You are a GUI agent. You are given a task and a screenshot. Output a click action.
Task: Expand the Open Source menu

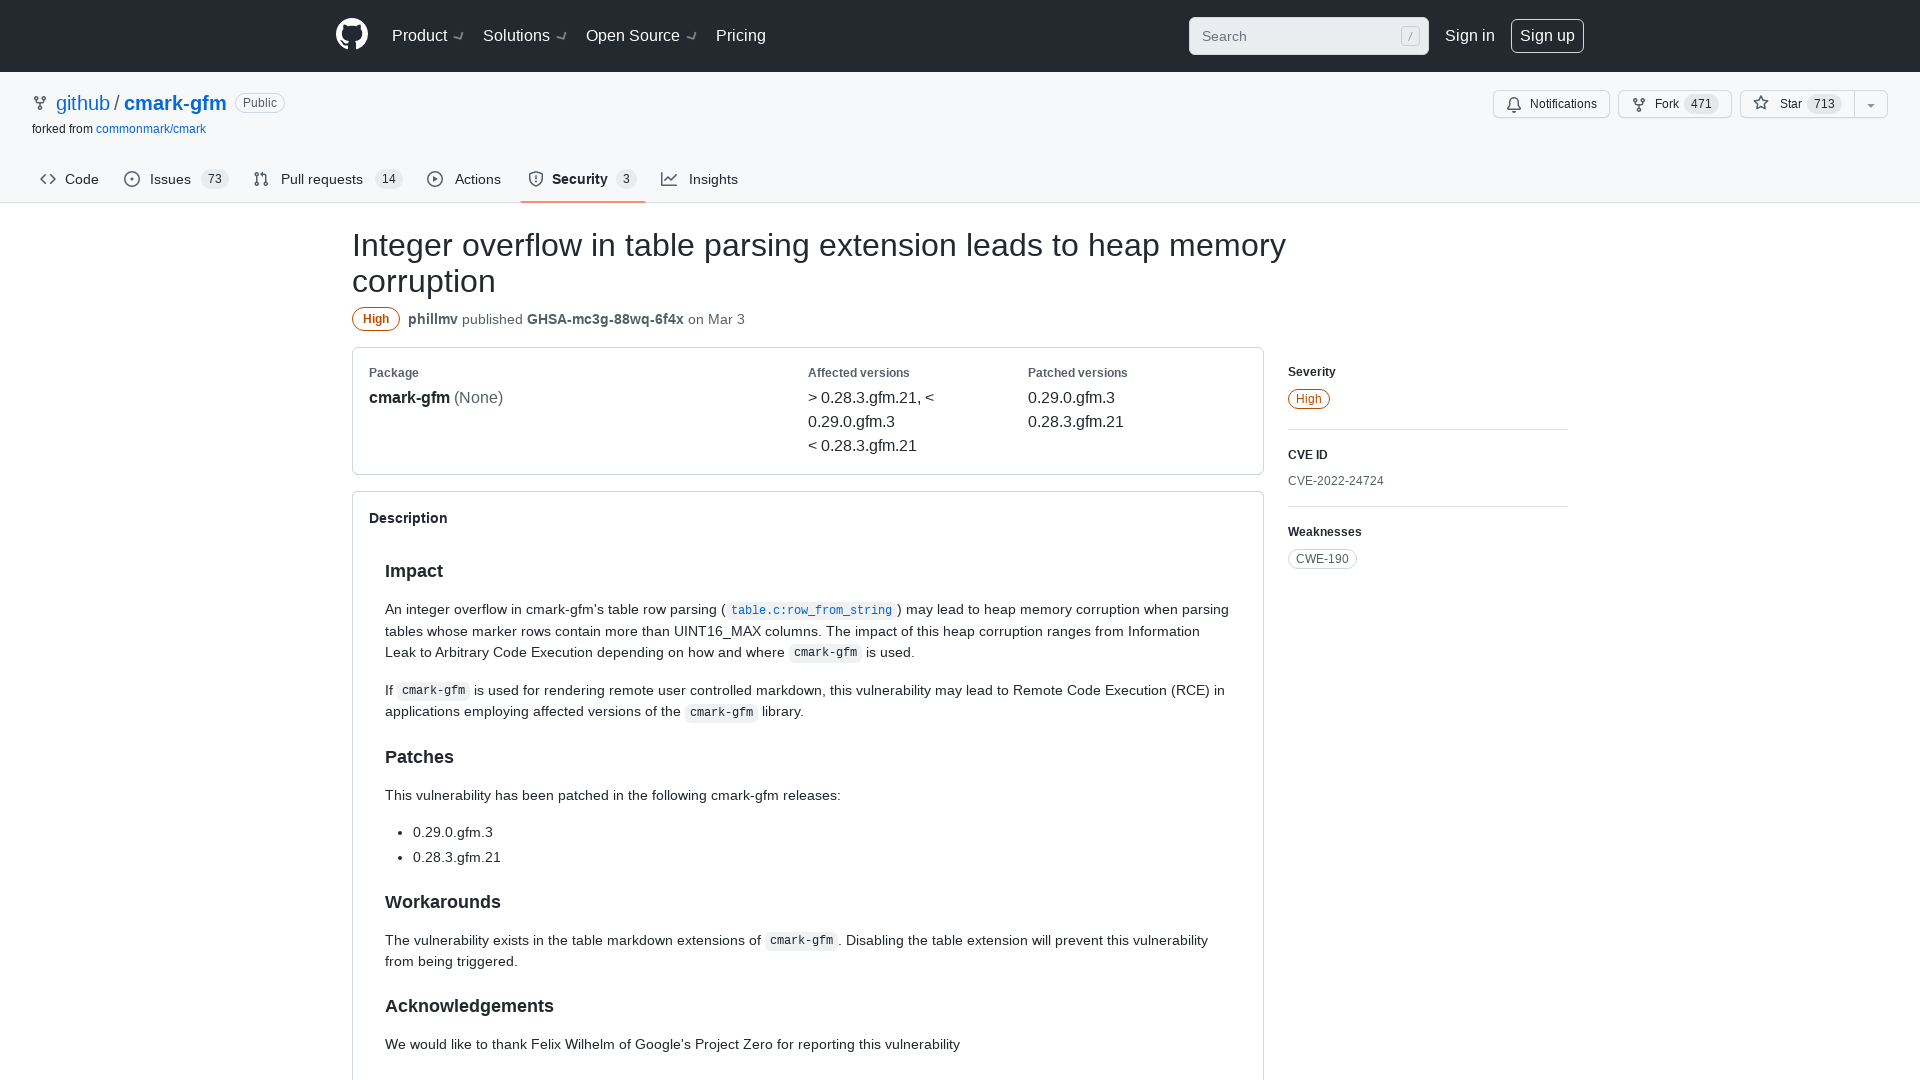click(x=641, y=36)
